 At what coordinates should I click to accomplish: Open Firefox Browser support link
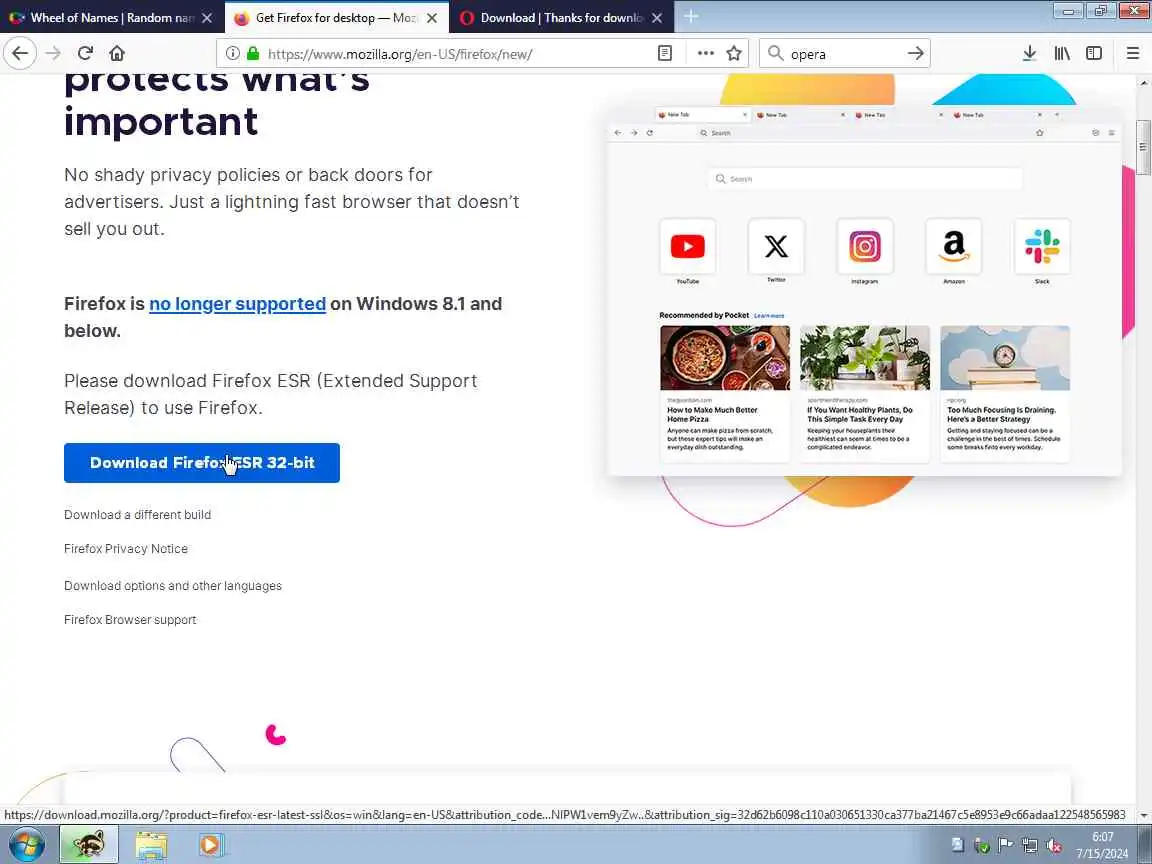130,619
